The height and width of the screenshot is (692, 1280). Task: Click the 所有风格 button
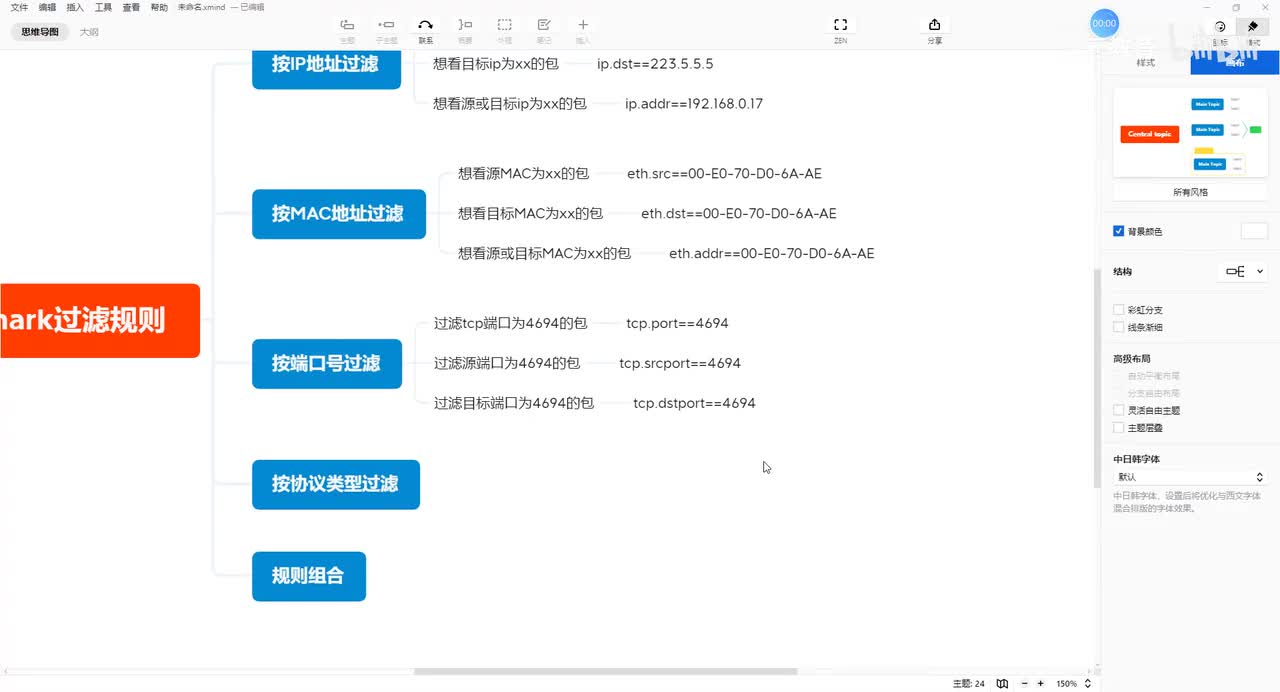click(x=1190, y=192)
